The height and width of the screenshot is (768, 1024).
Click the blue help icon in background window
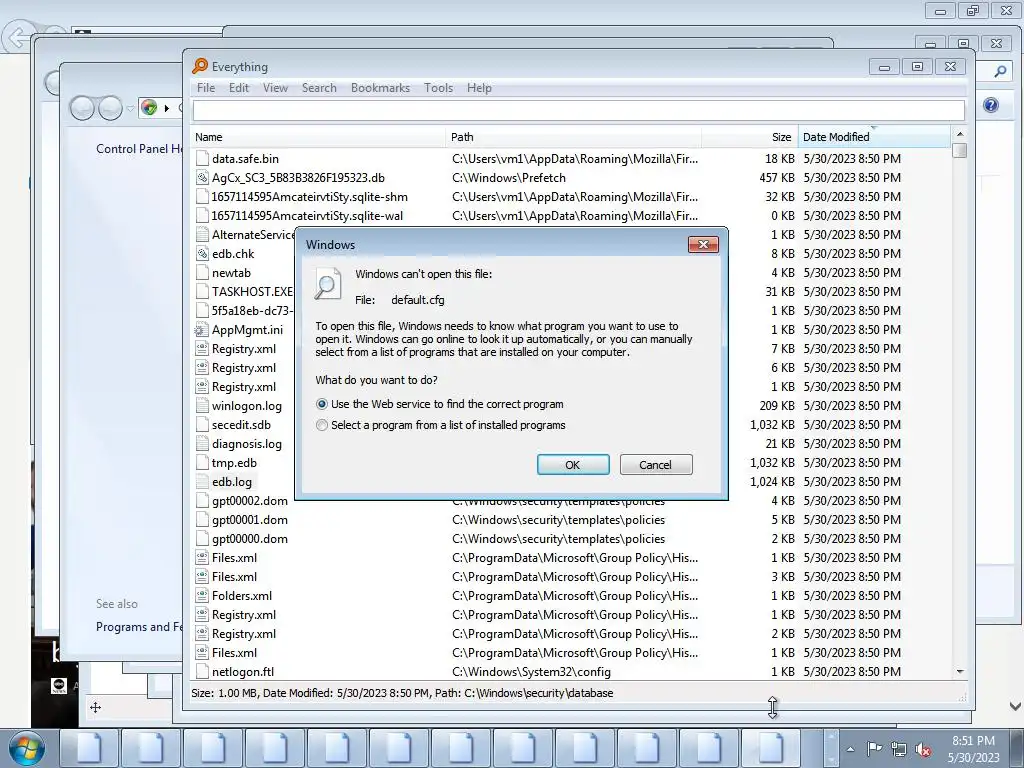point(990,105)
